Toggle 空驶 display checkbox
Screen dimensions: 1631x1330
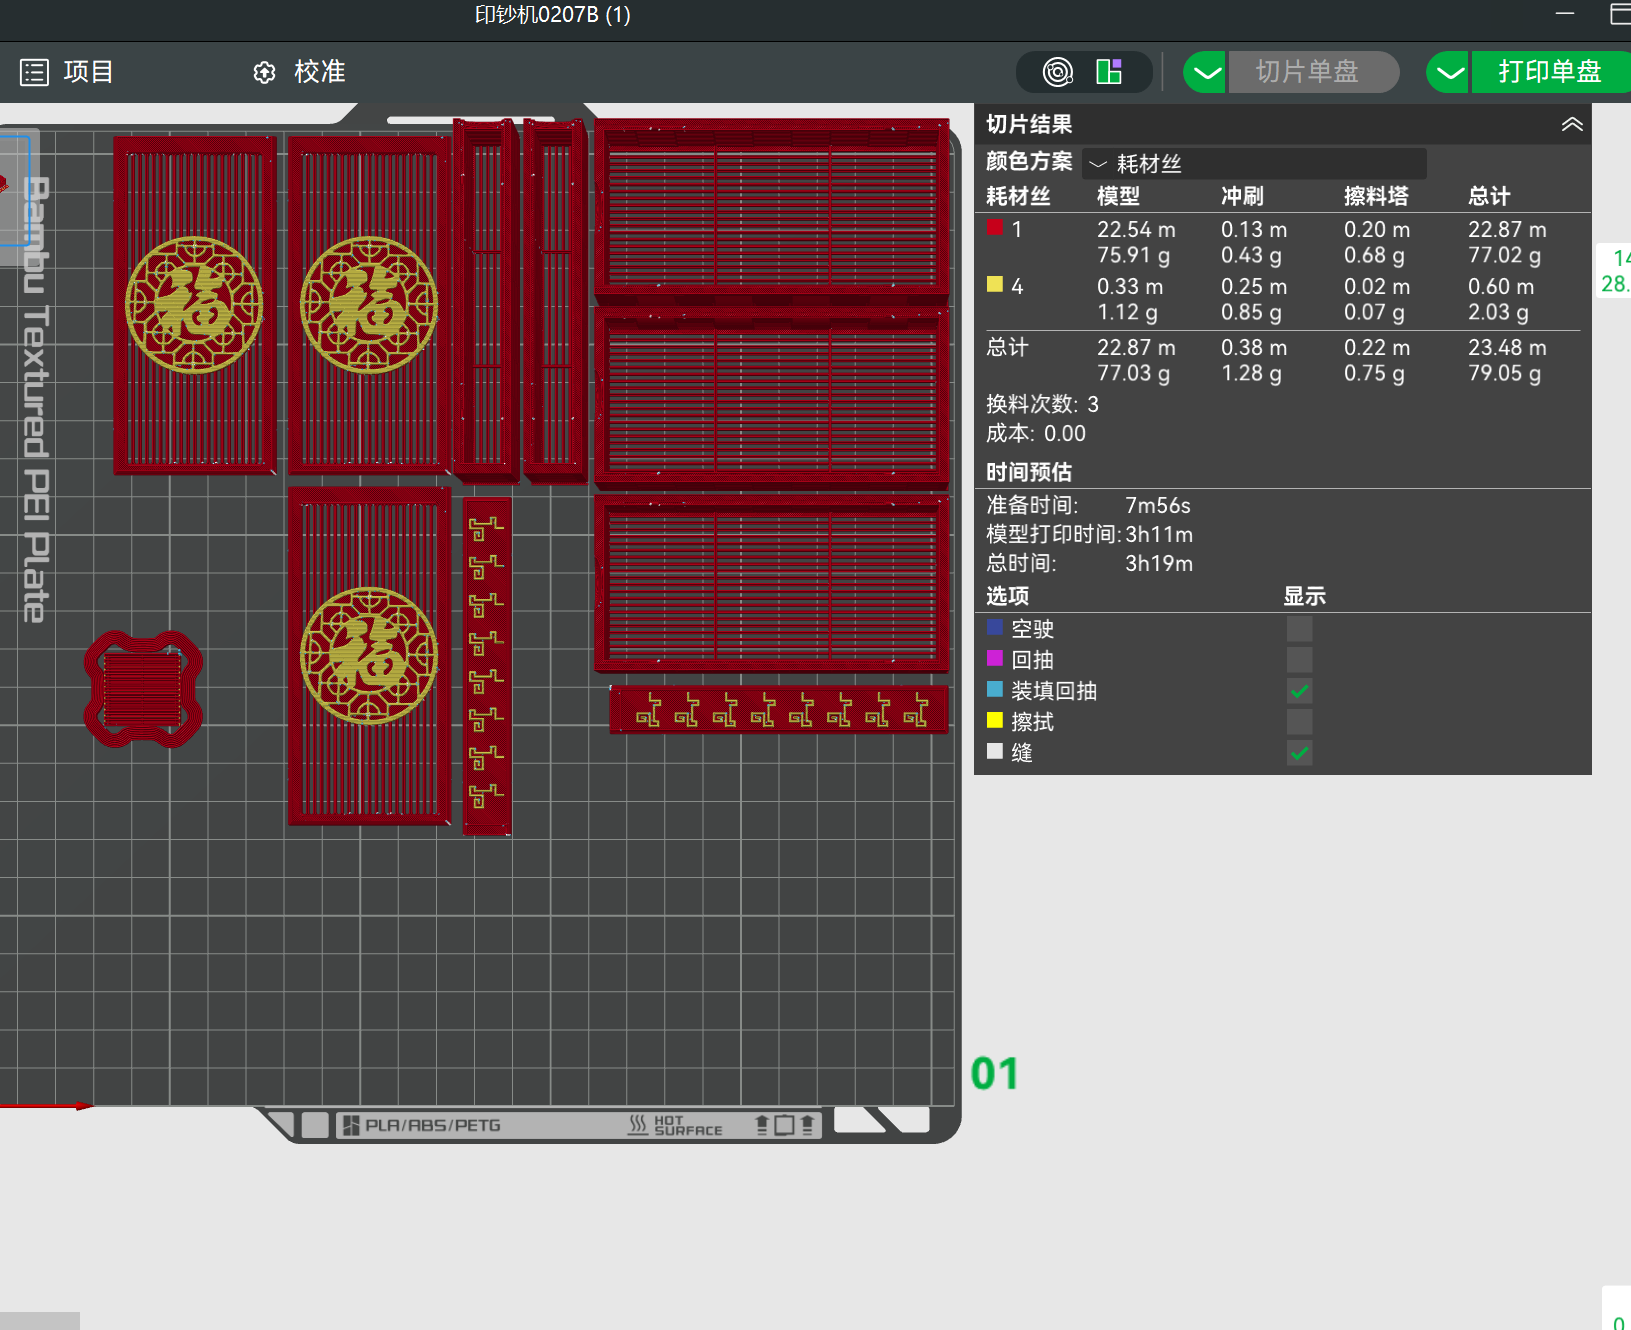pos(1299,629)
